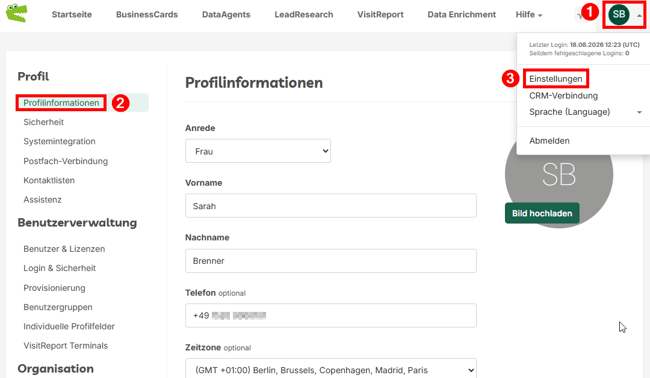Go to the BusinessCards navigation tab
The height and width of the screenshot is (378, 650).
(x=147, y=15)
